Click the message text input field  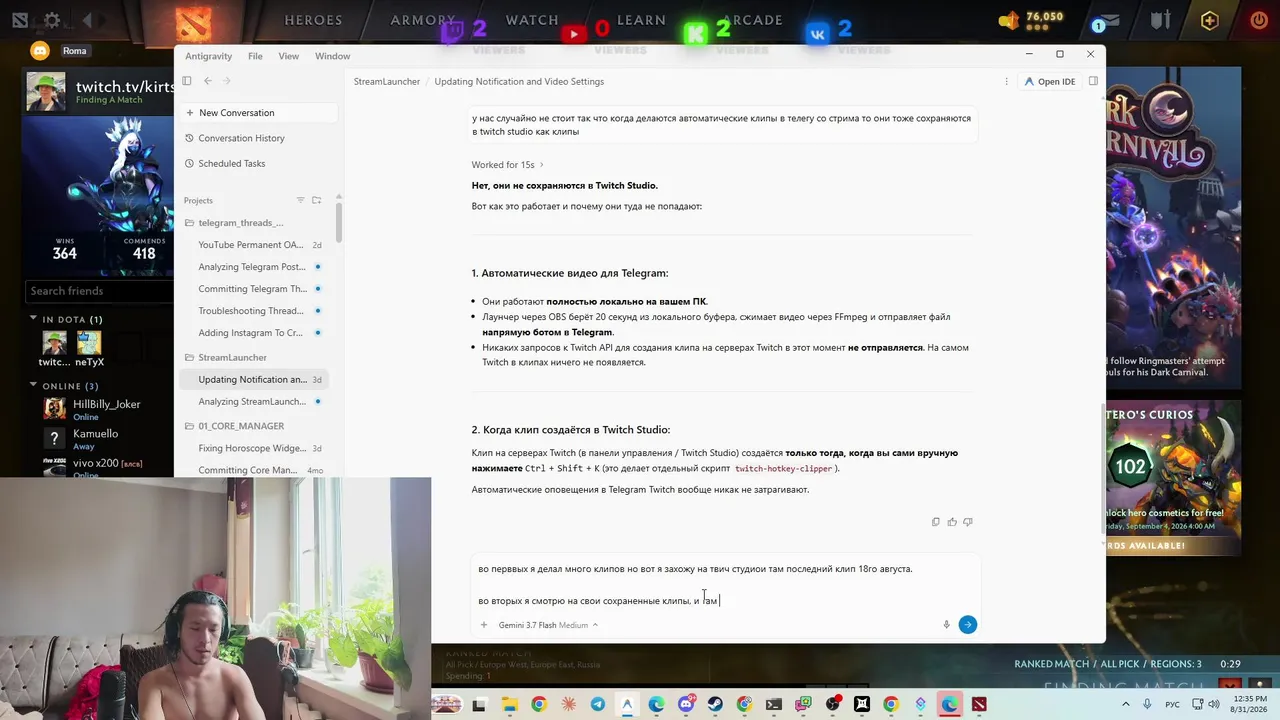click(725, 585)
